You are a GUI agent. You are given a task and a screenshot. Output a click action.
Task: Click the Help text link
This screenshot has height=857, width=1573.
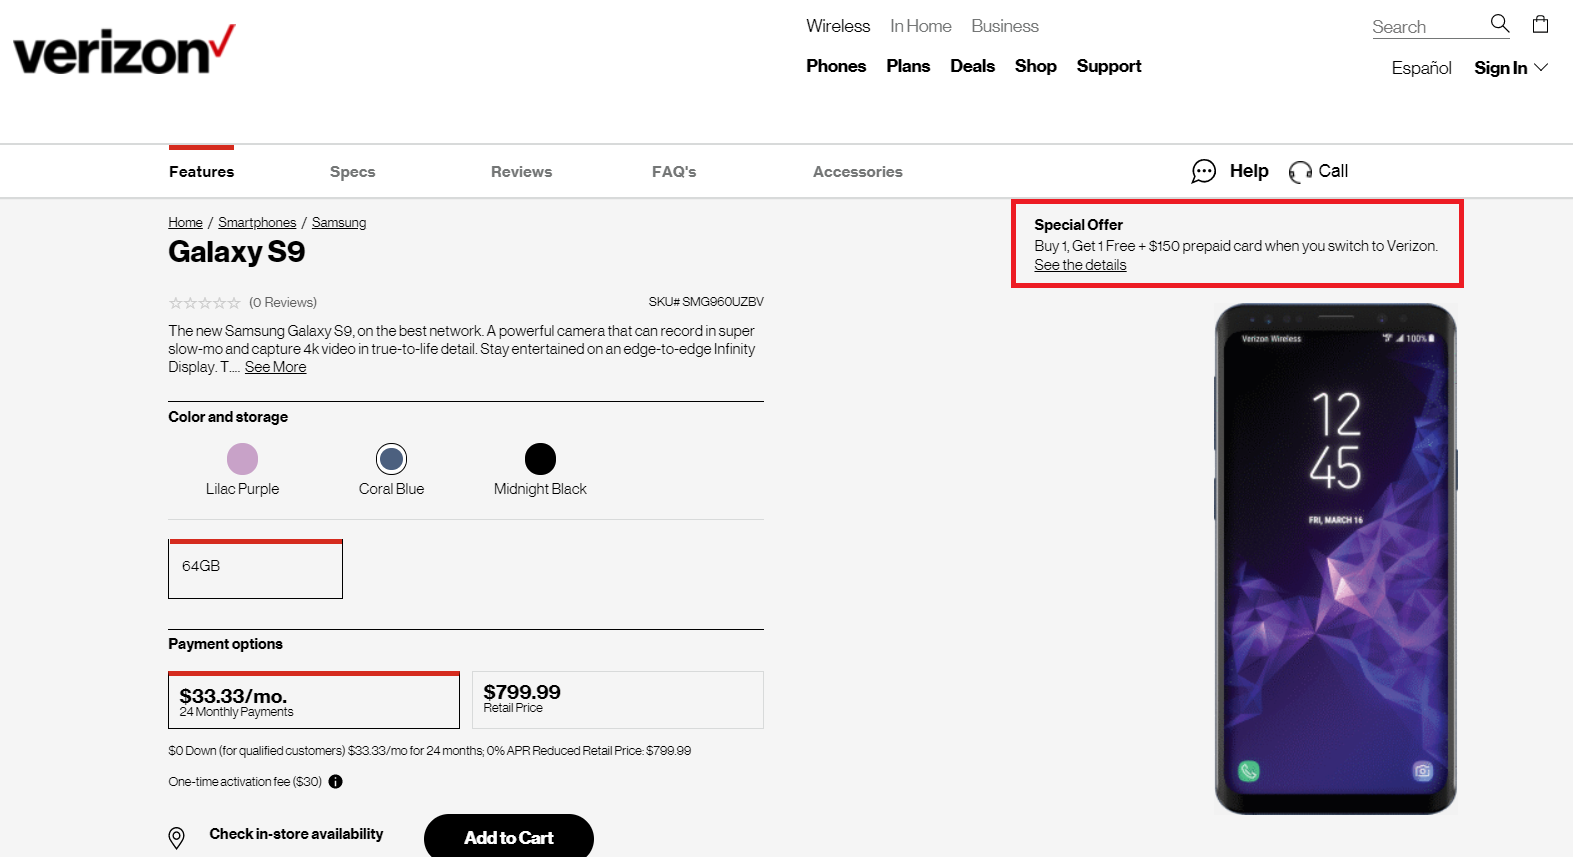(1249, 171)
